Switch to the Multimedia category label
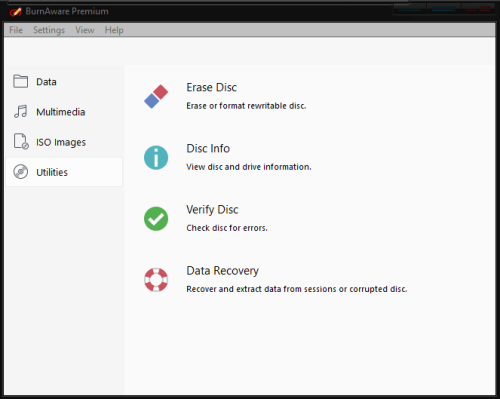 pyautogui.click(x=61, y=112)
